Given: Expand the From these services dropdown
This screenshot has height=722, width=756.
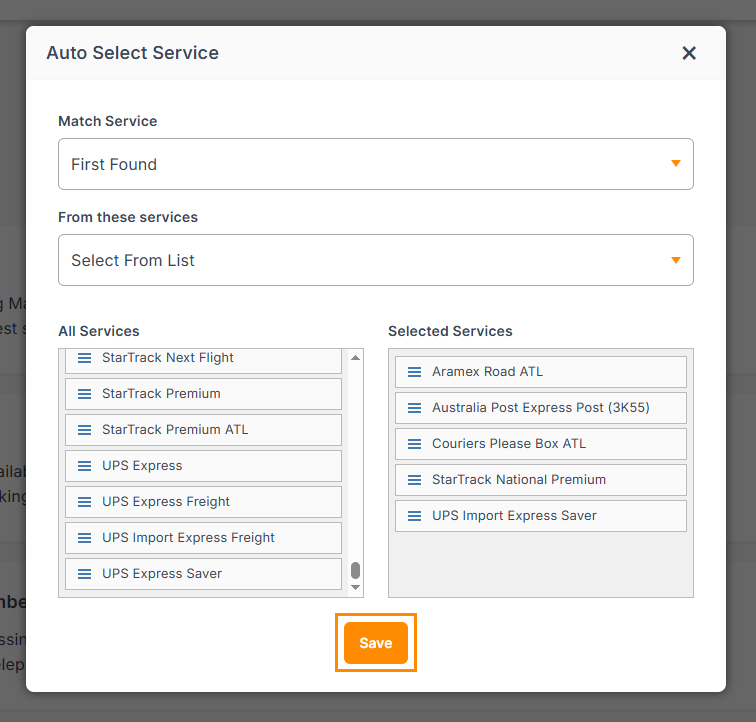Looking at the screenshot, I should [375, 260].
